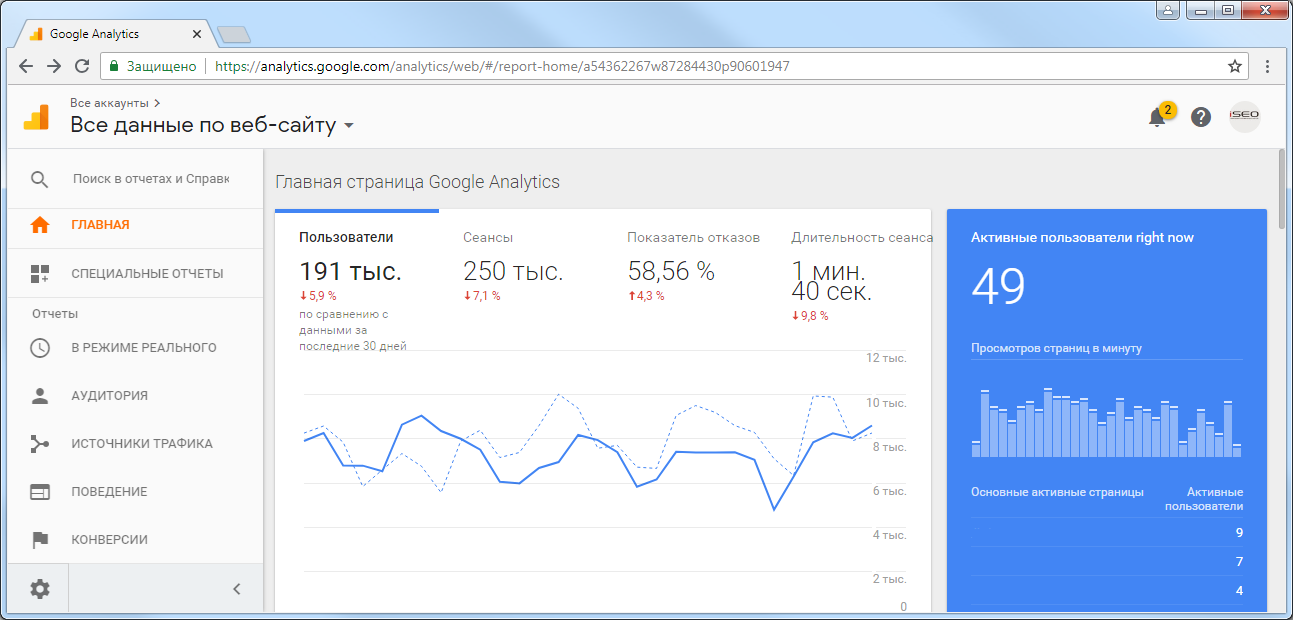Open the help question mark icon

tap(1201, 117)
